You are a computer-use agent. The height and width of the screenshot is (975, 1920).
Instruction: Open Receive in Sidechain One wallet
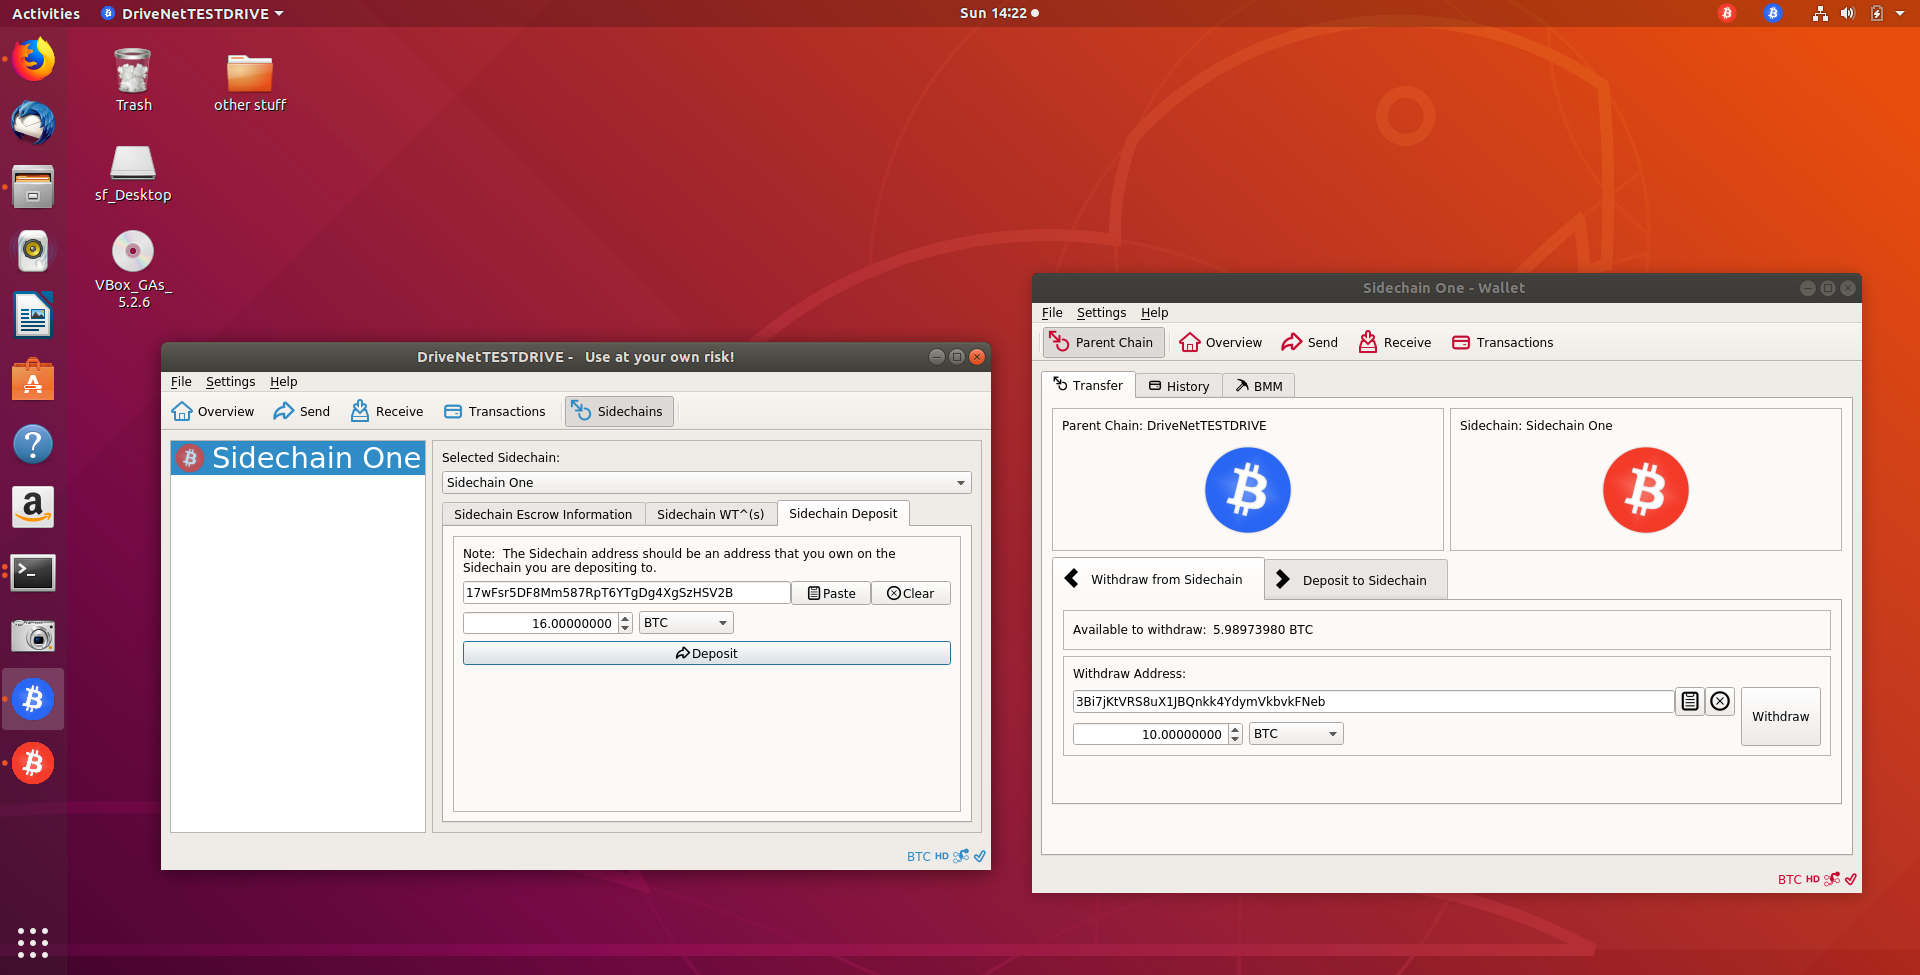1395,342
